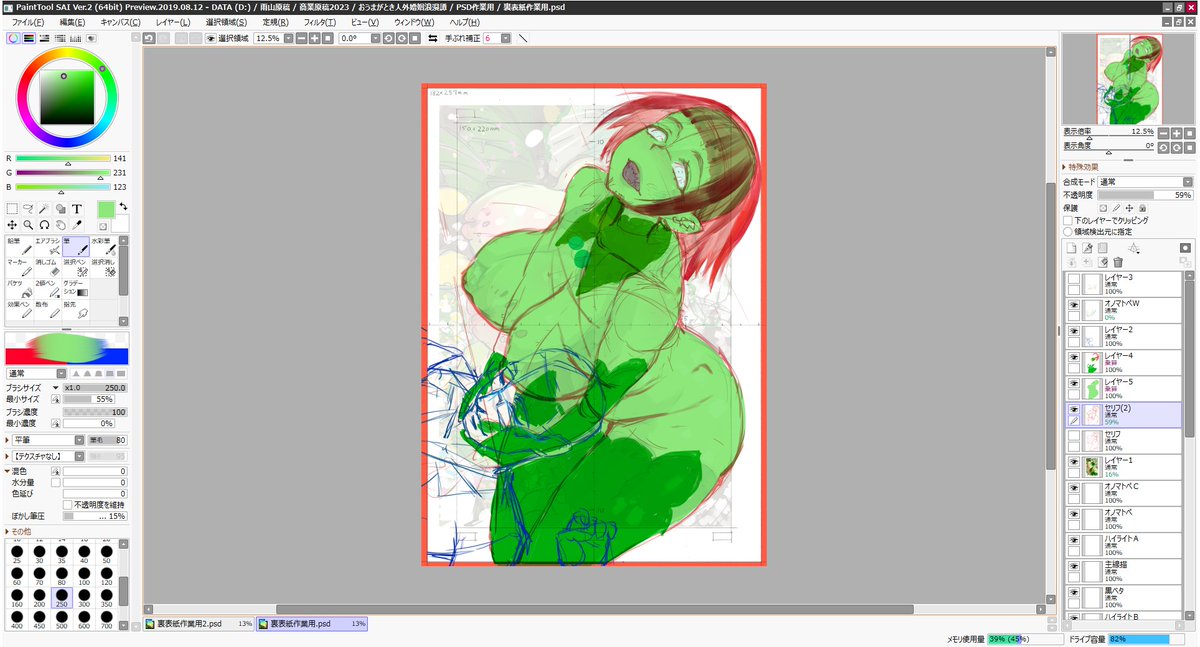Open the 合成モード blend mode dropdown
1200x647 pixels.
tap(1187, 182)
